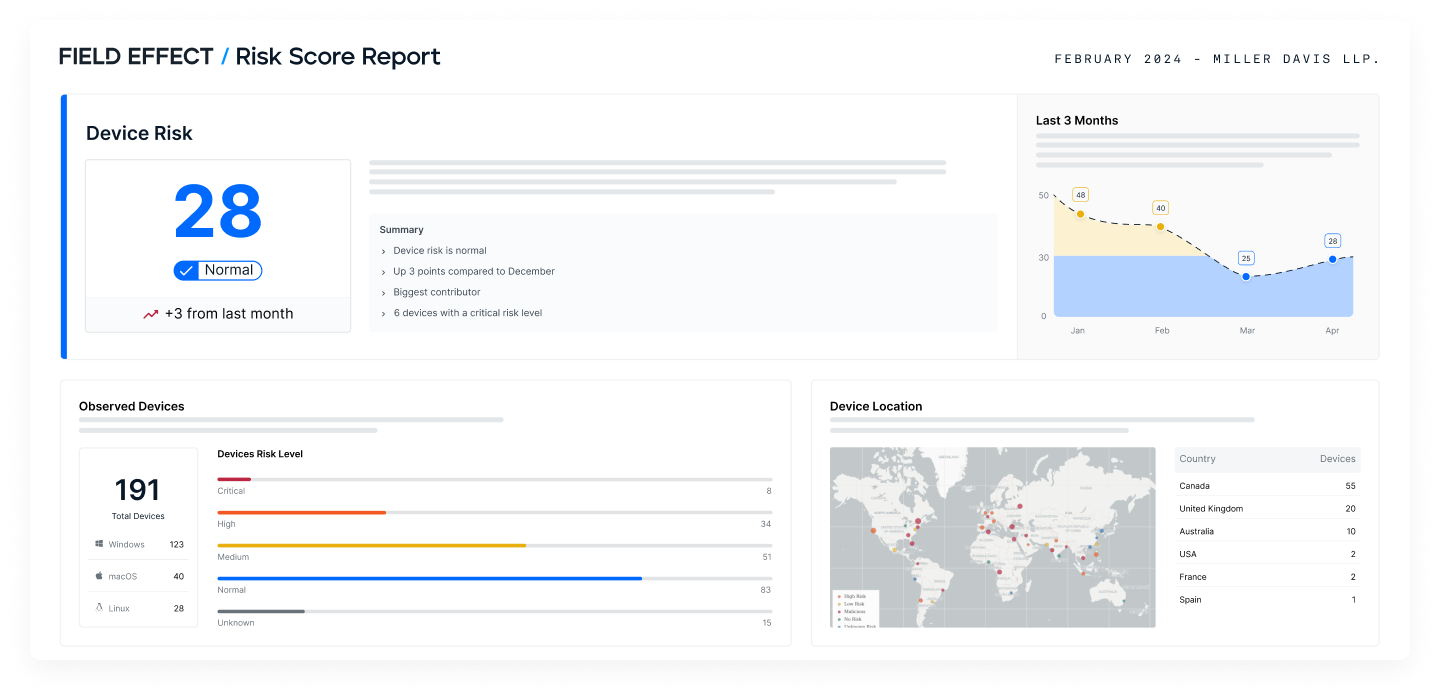Click the Critical risk level bar
This screenshot has width=1440, height=700.
234,480
